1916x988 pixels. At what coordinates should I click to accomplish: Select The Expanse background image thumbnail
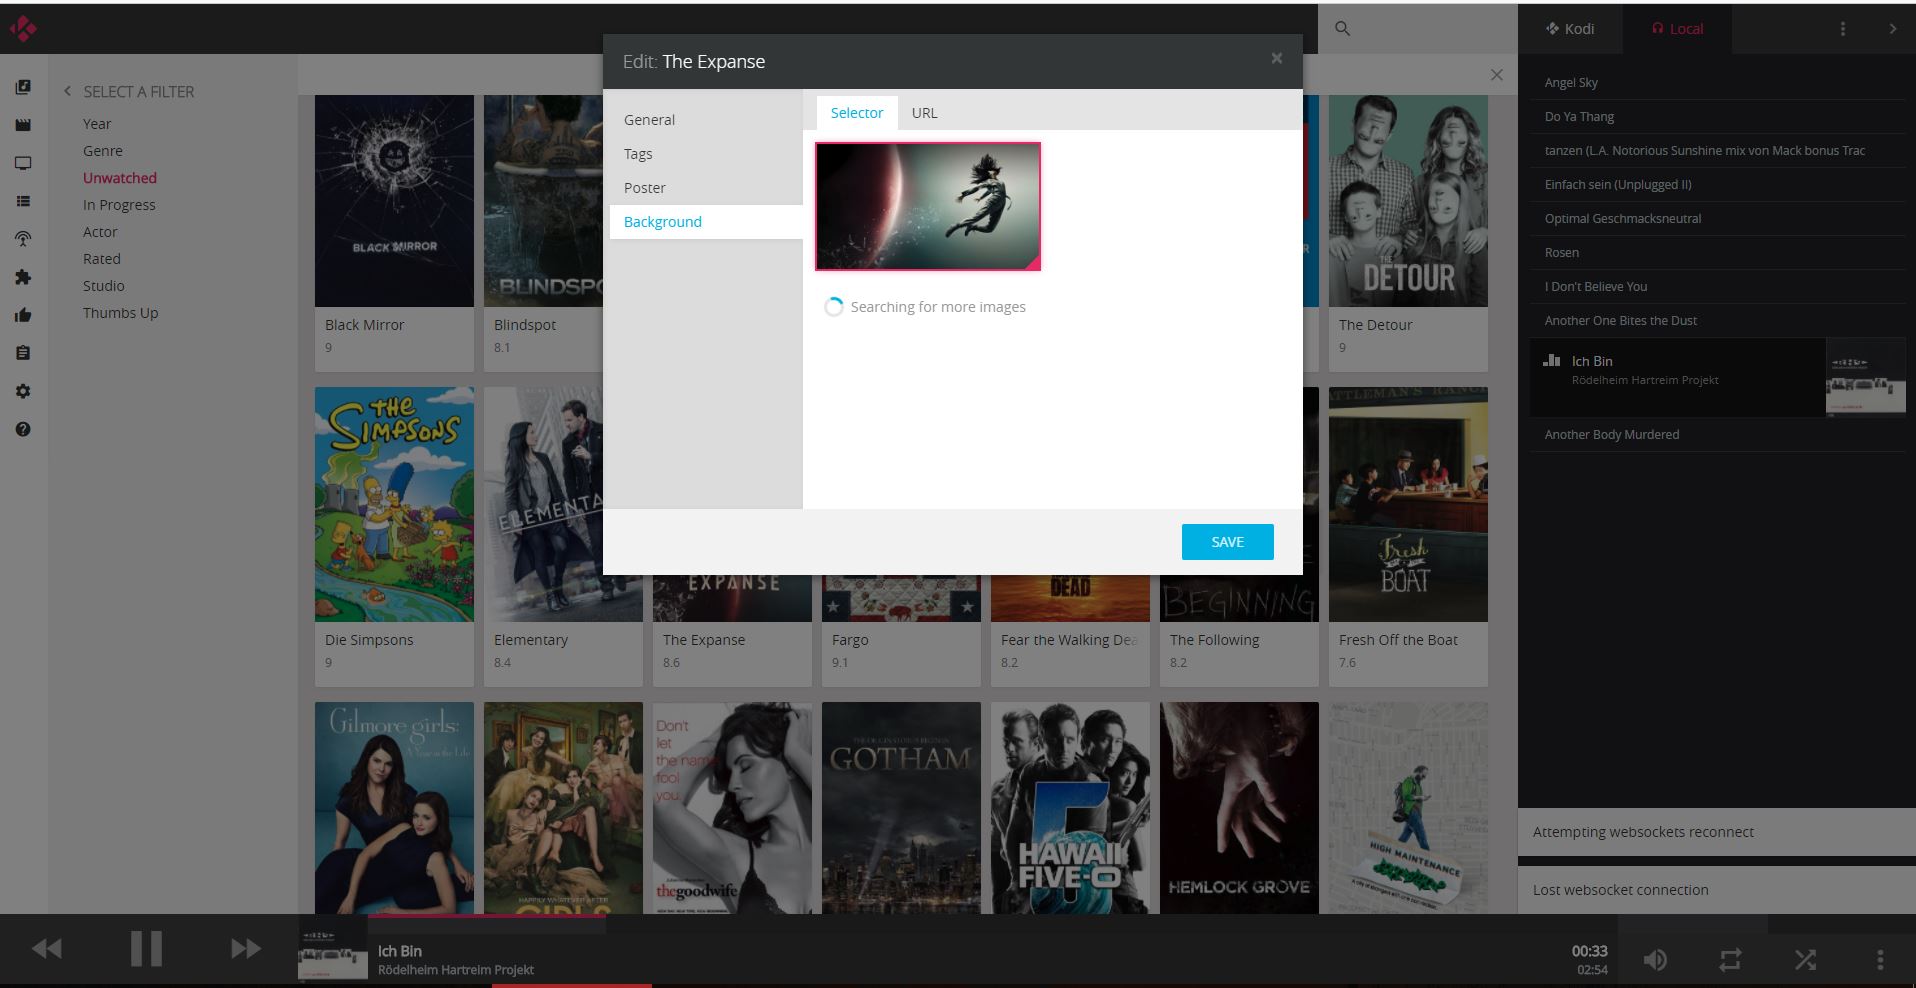coord(928,206)
